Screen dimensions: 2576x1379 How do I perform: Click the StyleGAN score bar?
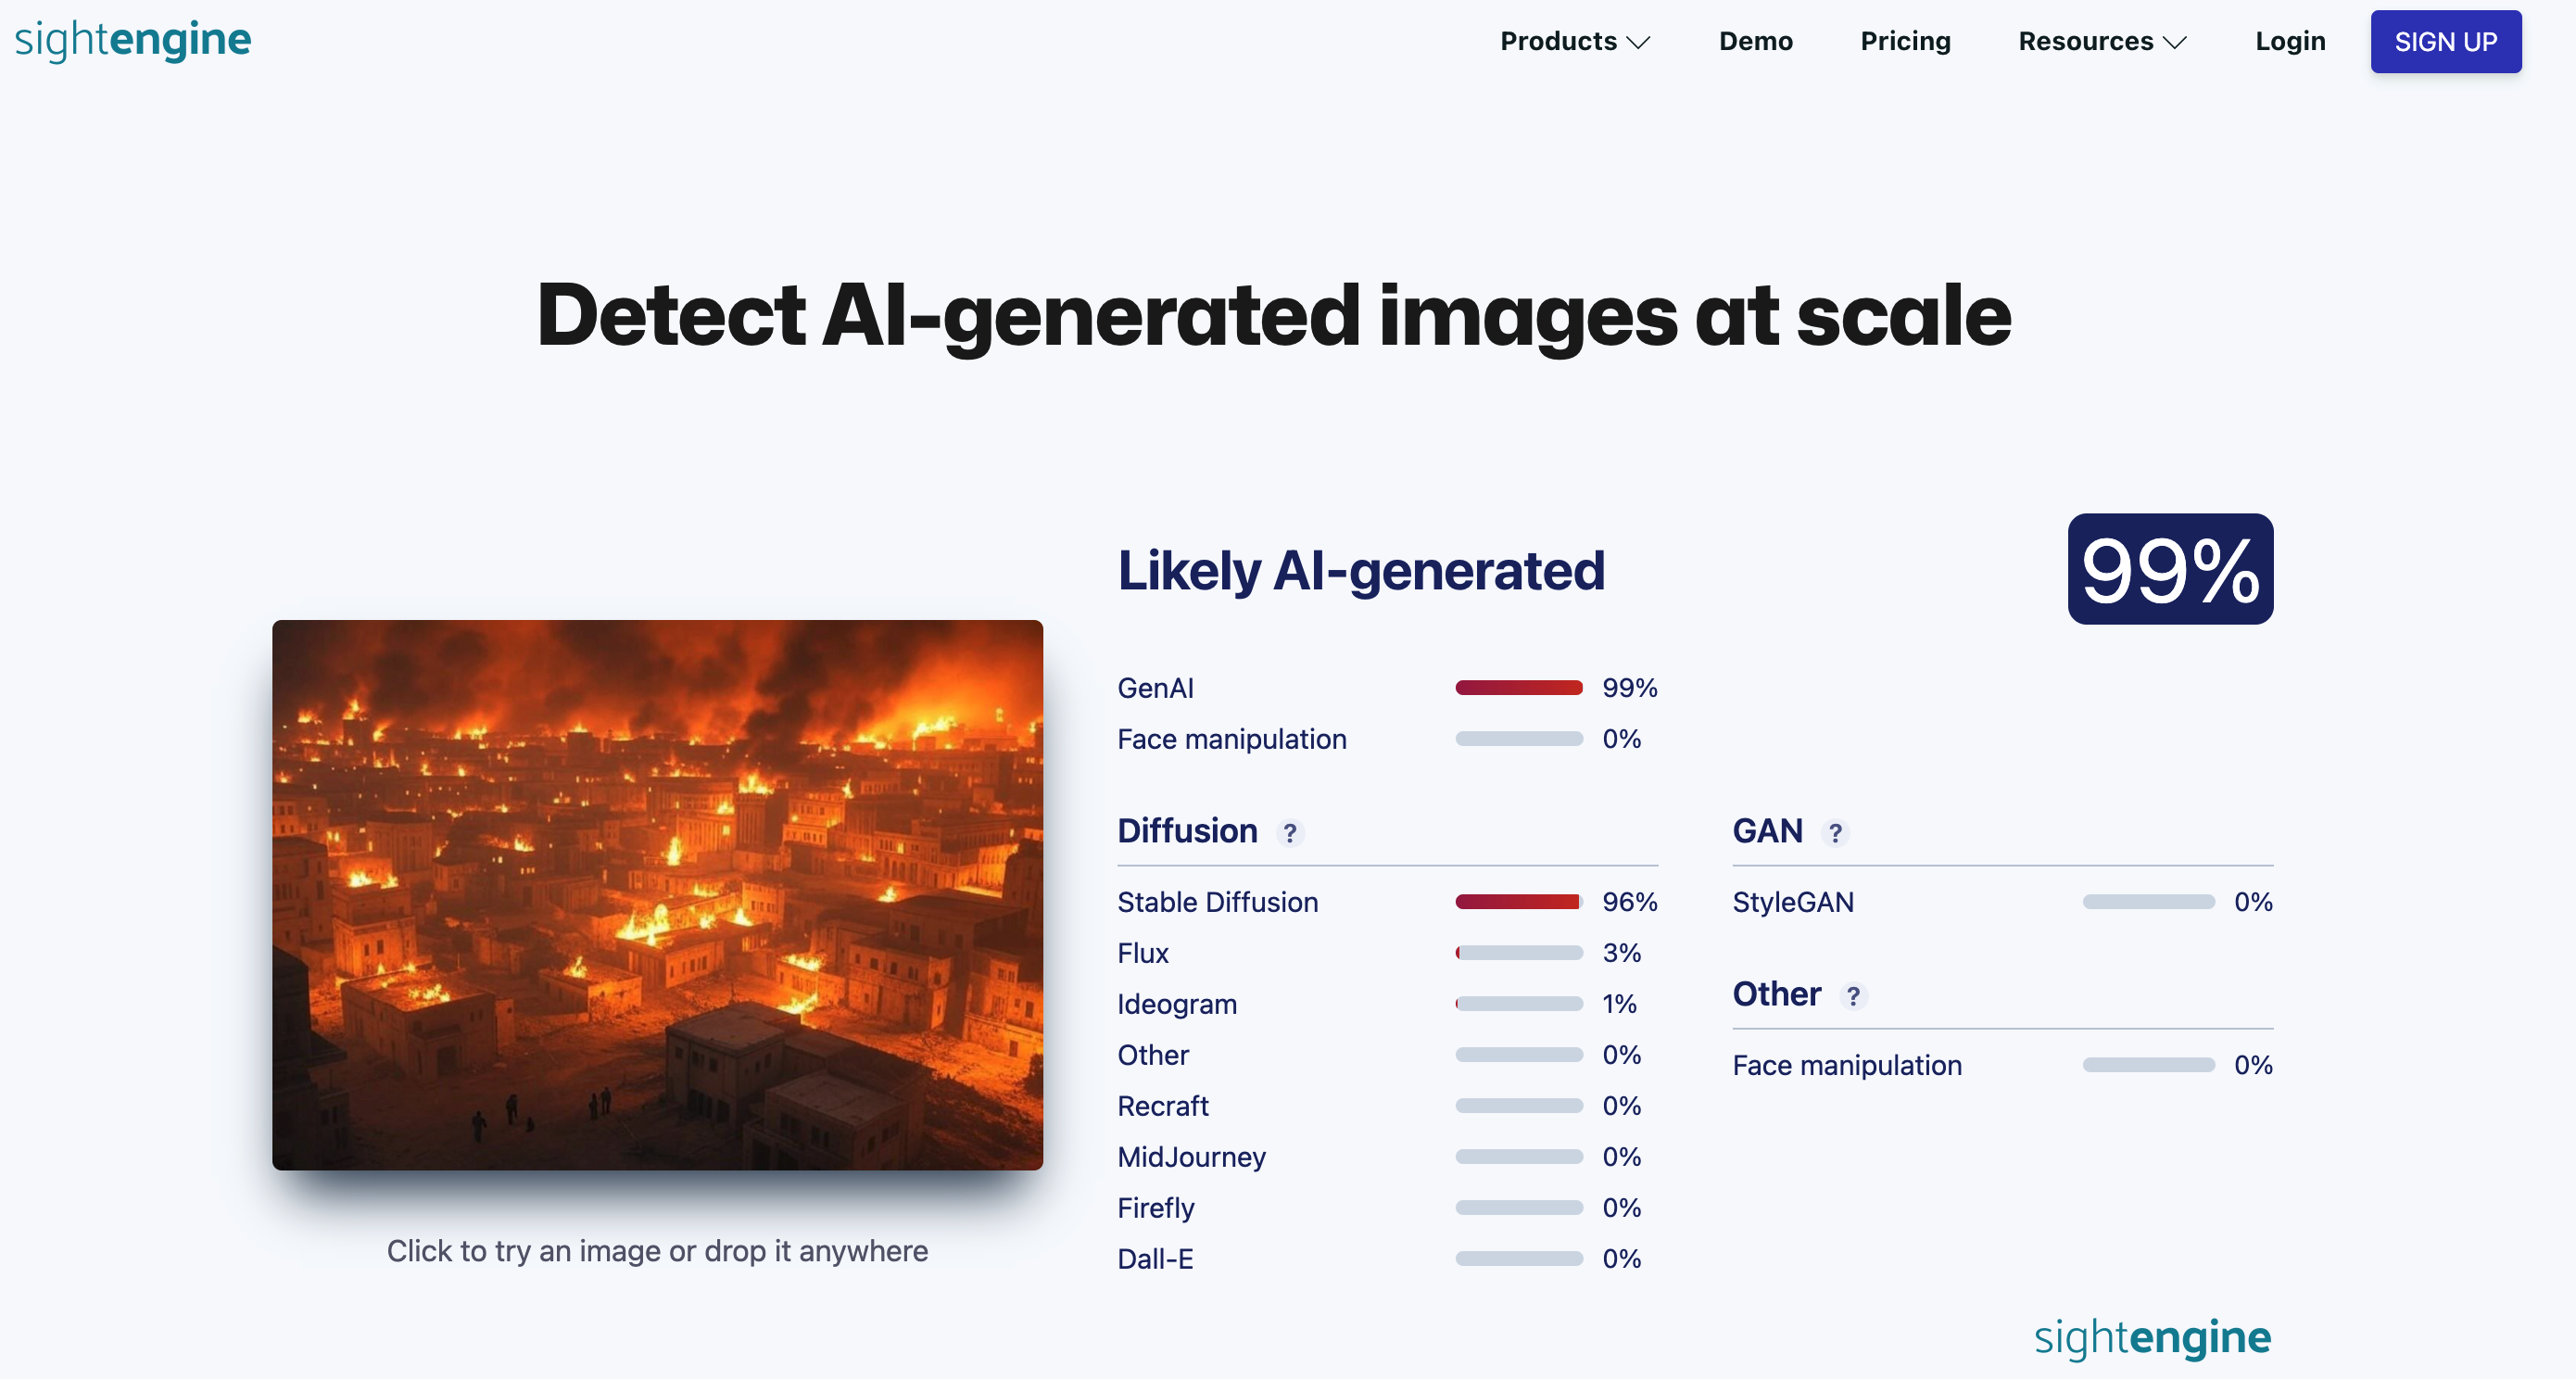click(x=2148, y=902)
